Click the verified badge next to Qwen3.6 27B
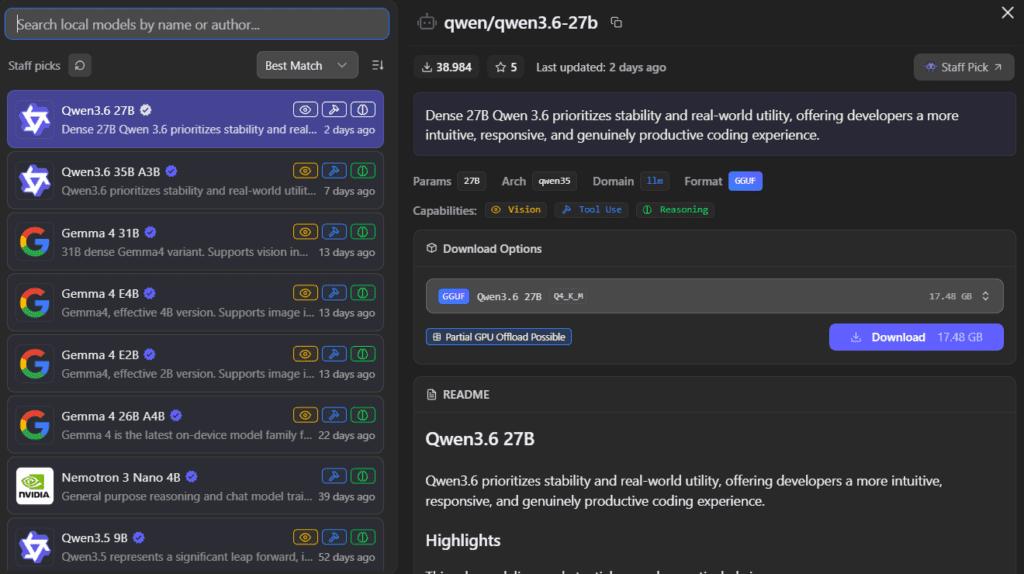1024x574 pixels. click(x=146, y=110)
